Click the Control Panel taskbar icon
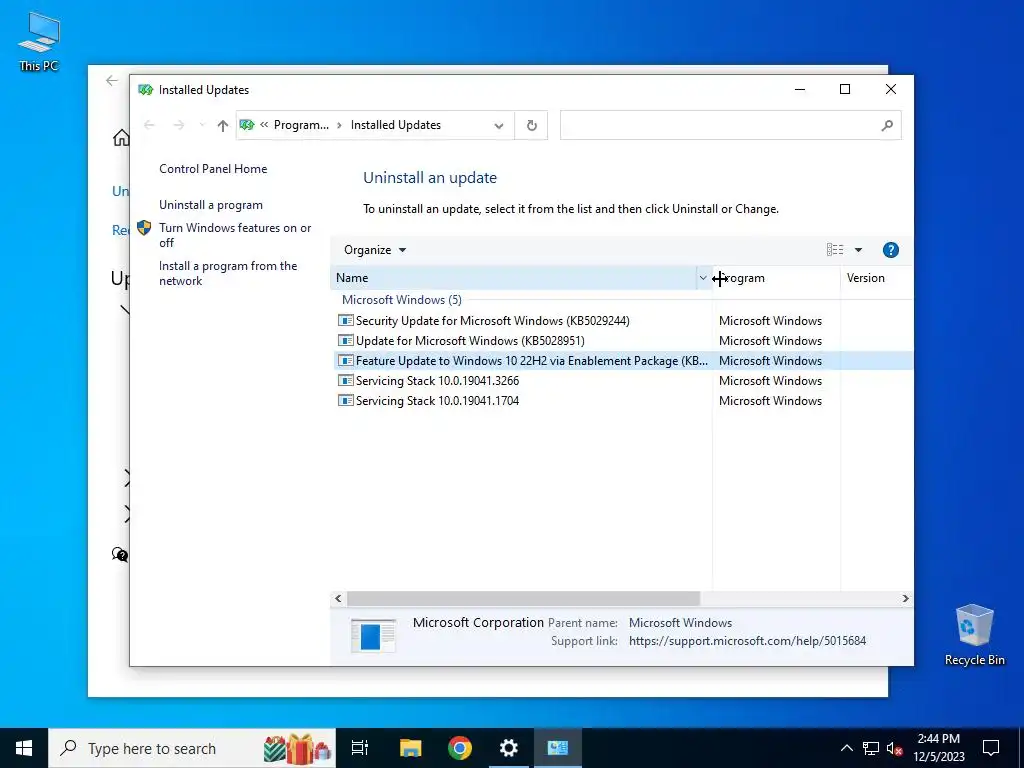1024x768 pixels. [x=558, y=748]
